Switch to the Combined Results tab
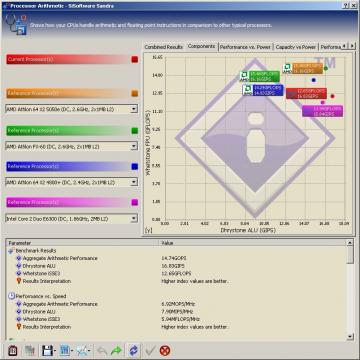This screenshot has height=360, width=360. (x=164, y=47)
